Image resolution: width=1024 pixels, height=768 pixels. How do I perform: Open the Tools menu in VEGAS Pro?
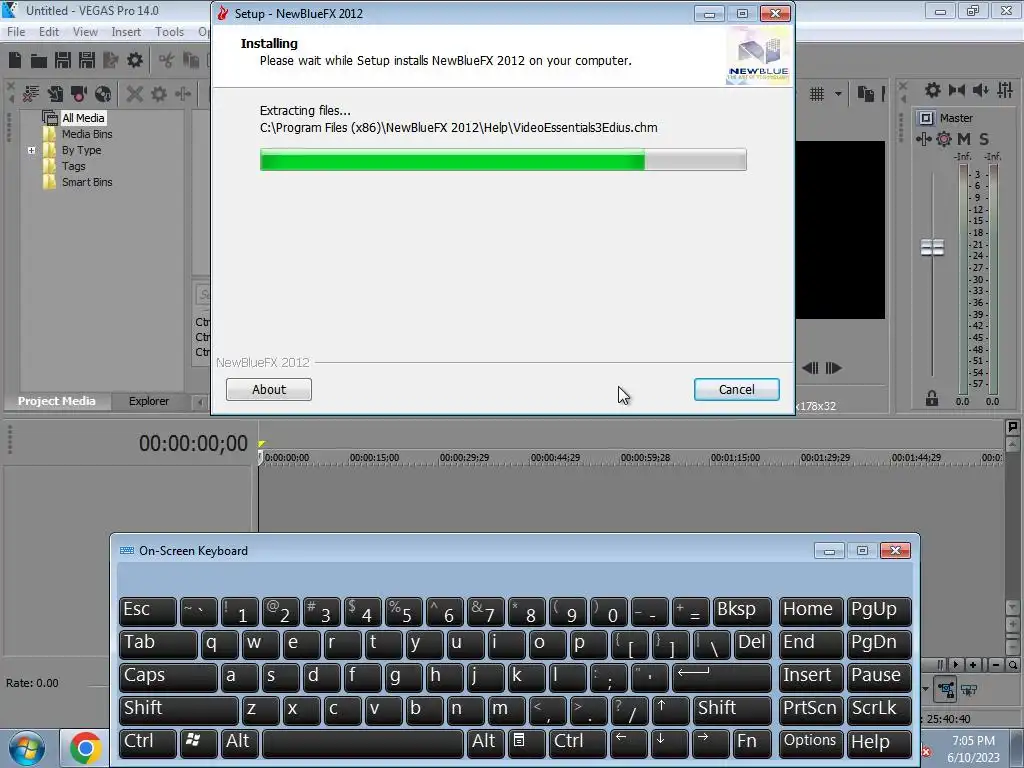tap(169, 31)
